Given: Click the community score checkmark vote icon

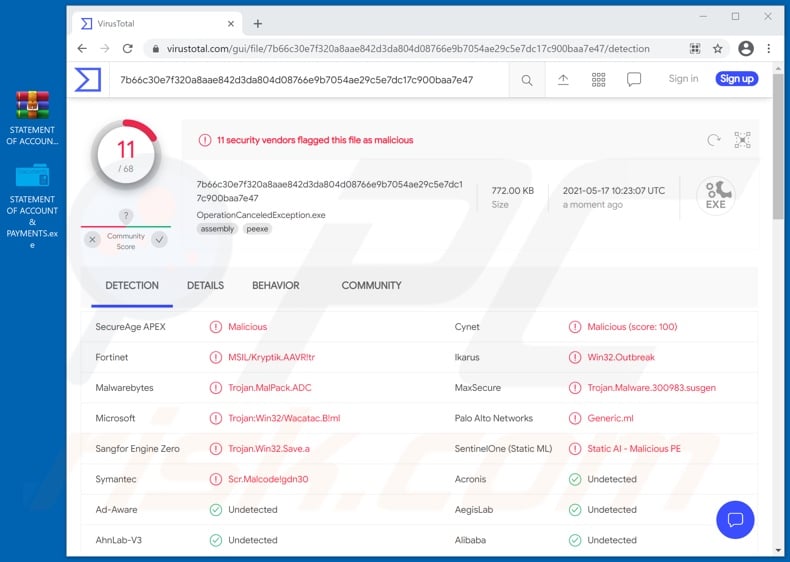Looking at the screenshot, I should (x=159, y=239).
